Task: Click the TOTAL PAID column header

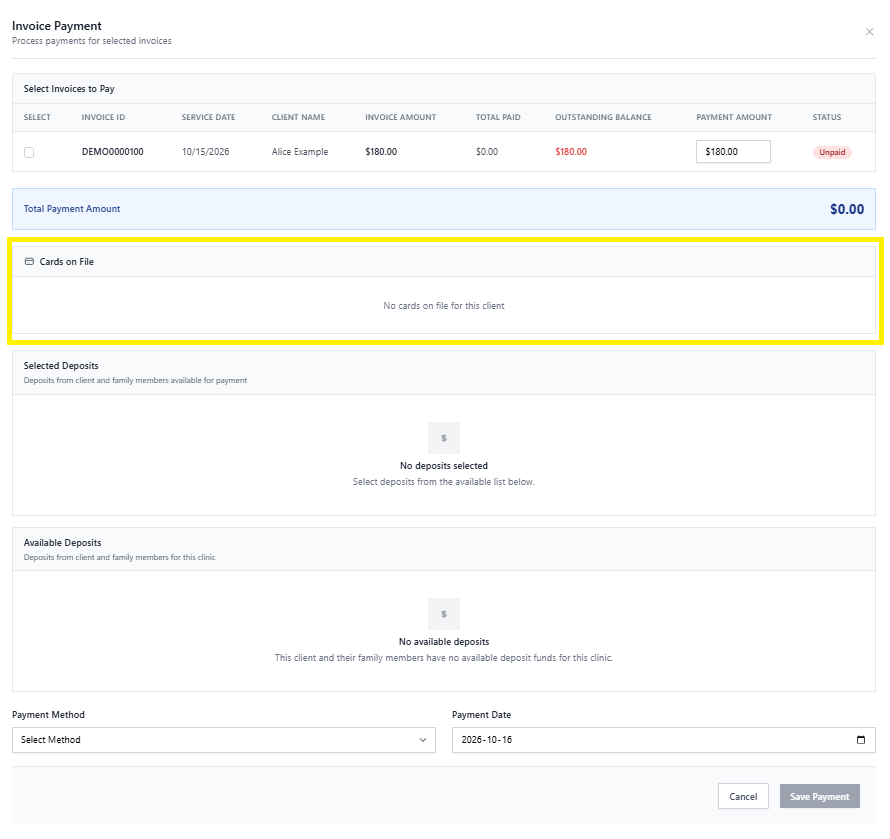Action: pyautogui.click(x=498, y=118)
